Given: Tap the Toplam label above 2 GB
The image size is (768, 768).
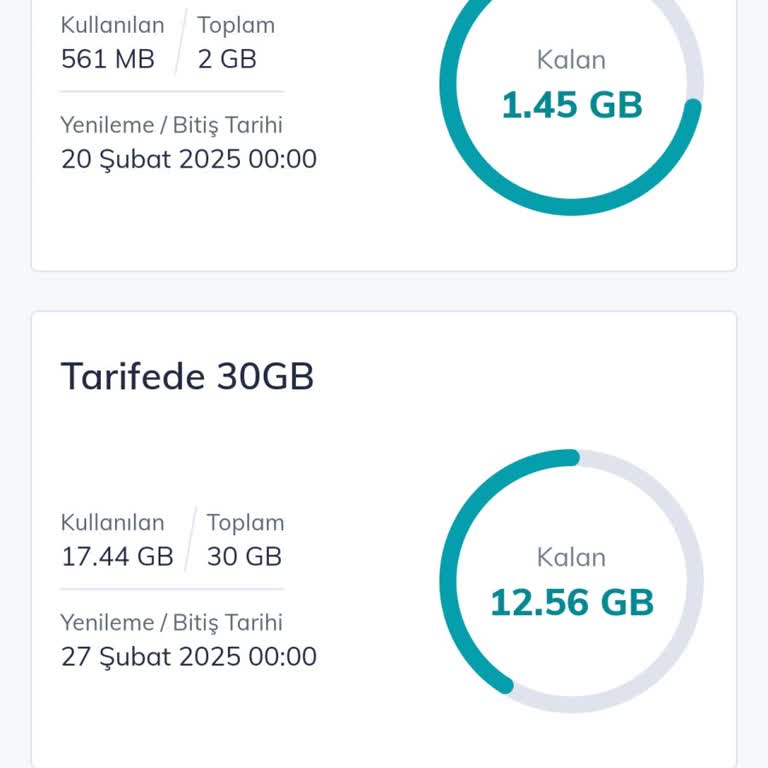Looking at the screenshot, I should click(236, 25).
